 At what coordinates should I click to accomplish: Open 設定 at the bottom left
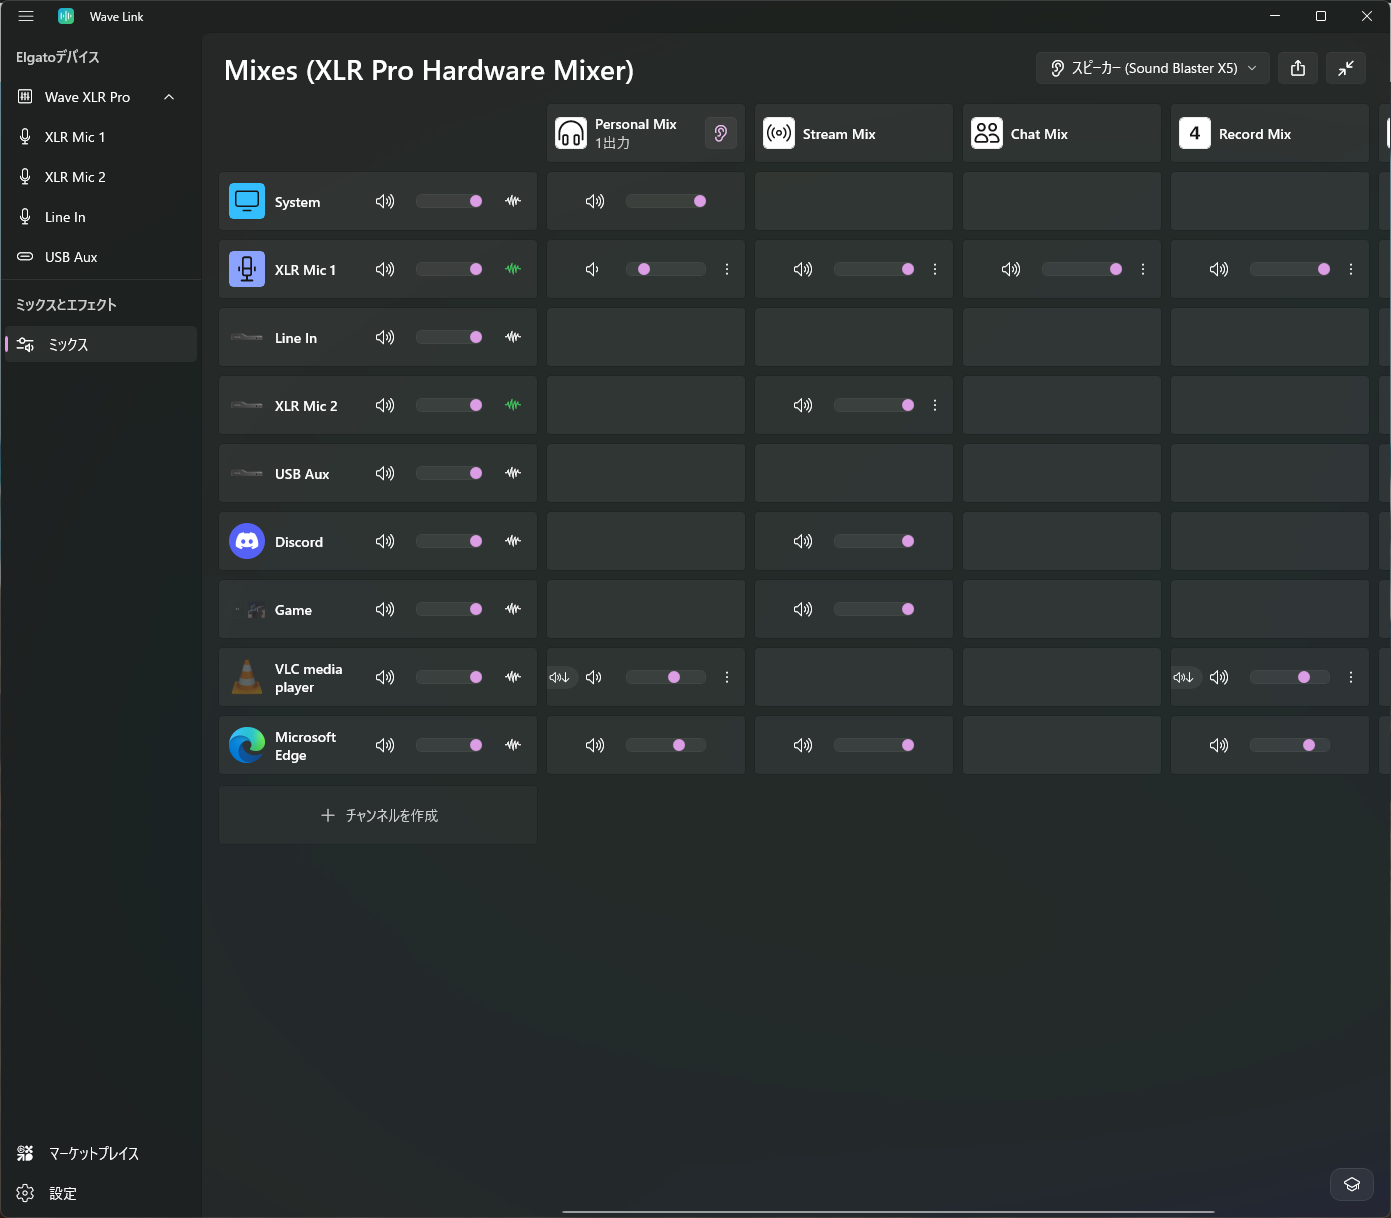[62, 1193]
